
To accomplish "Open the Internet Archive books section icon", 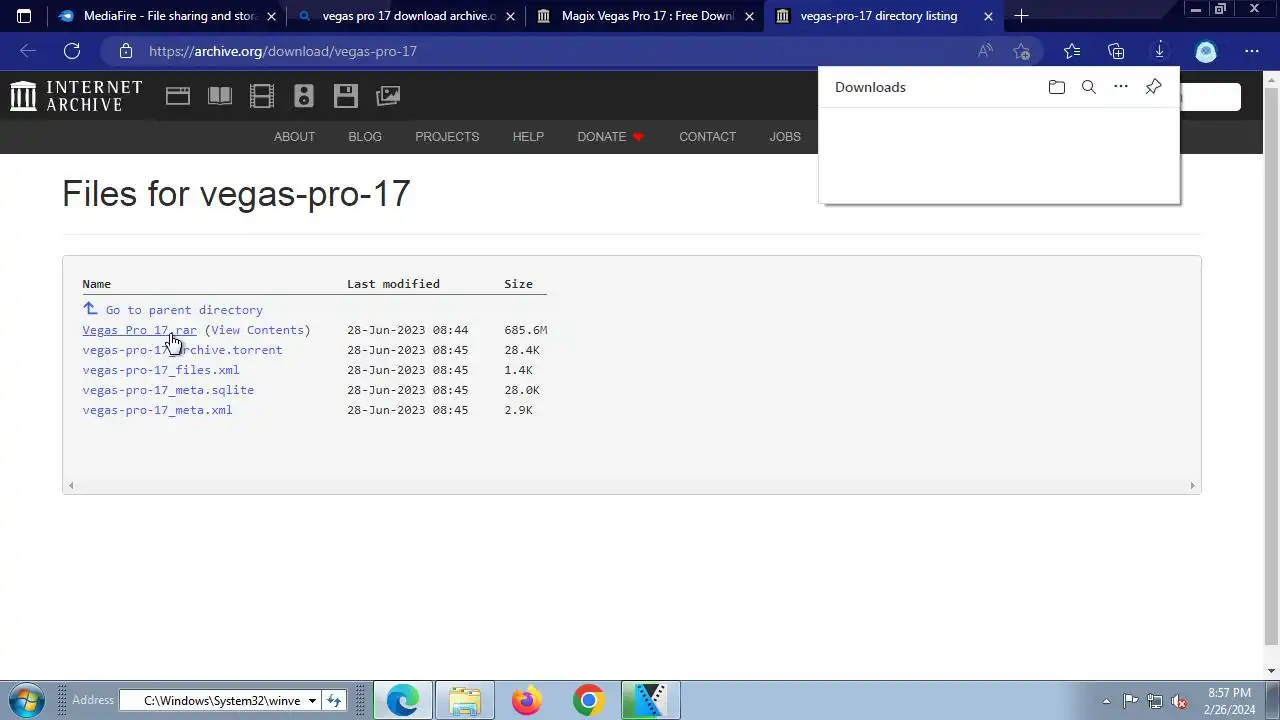I will tap(220, 96).
